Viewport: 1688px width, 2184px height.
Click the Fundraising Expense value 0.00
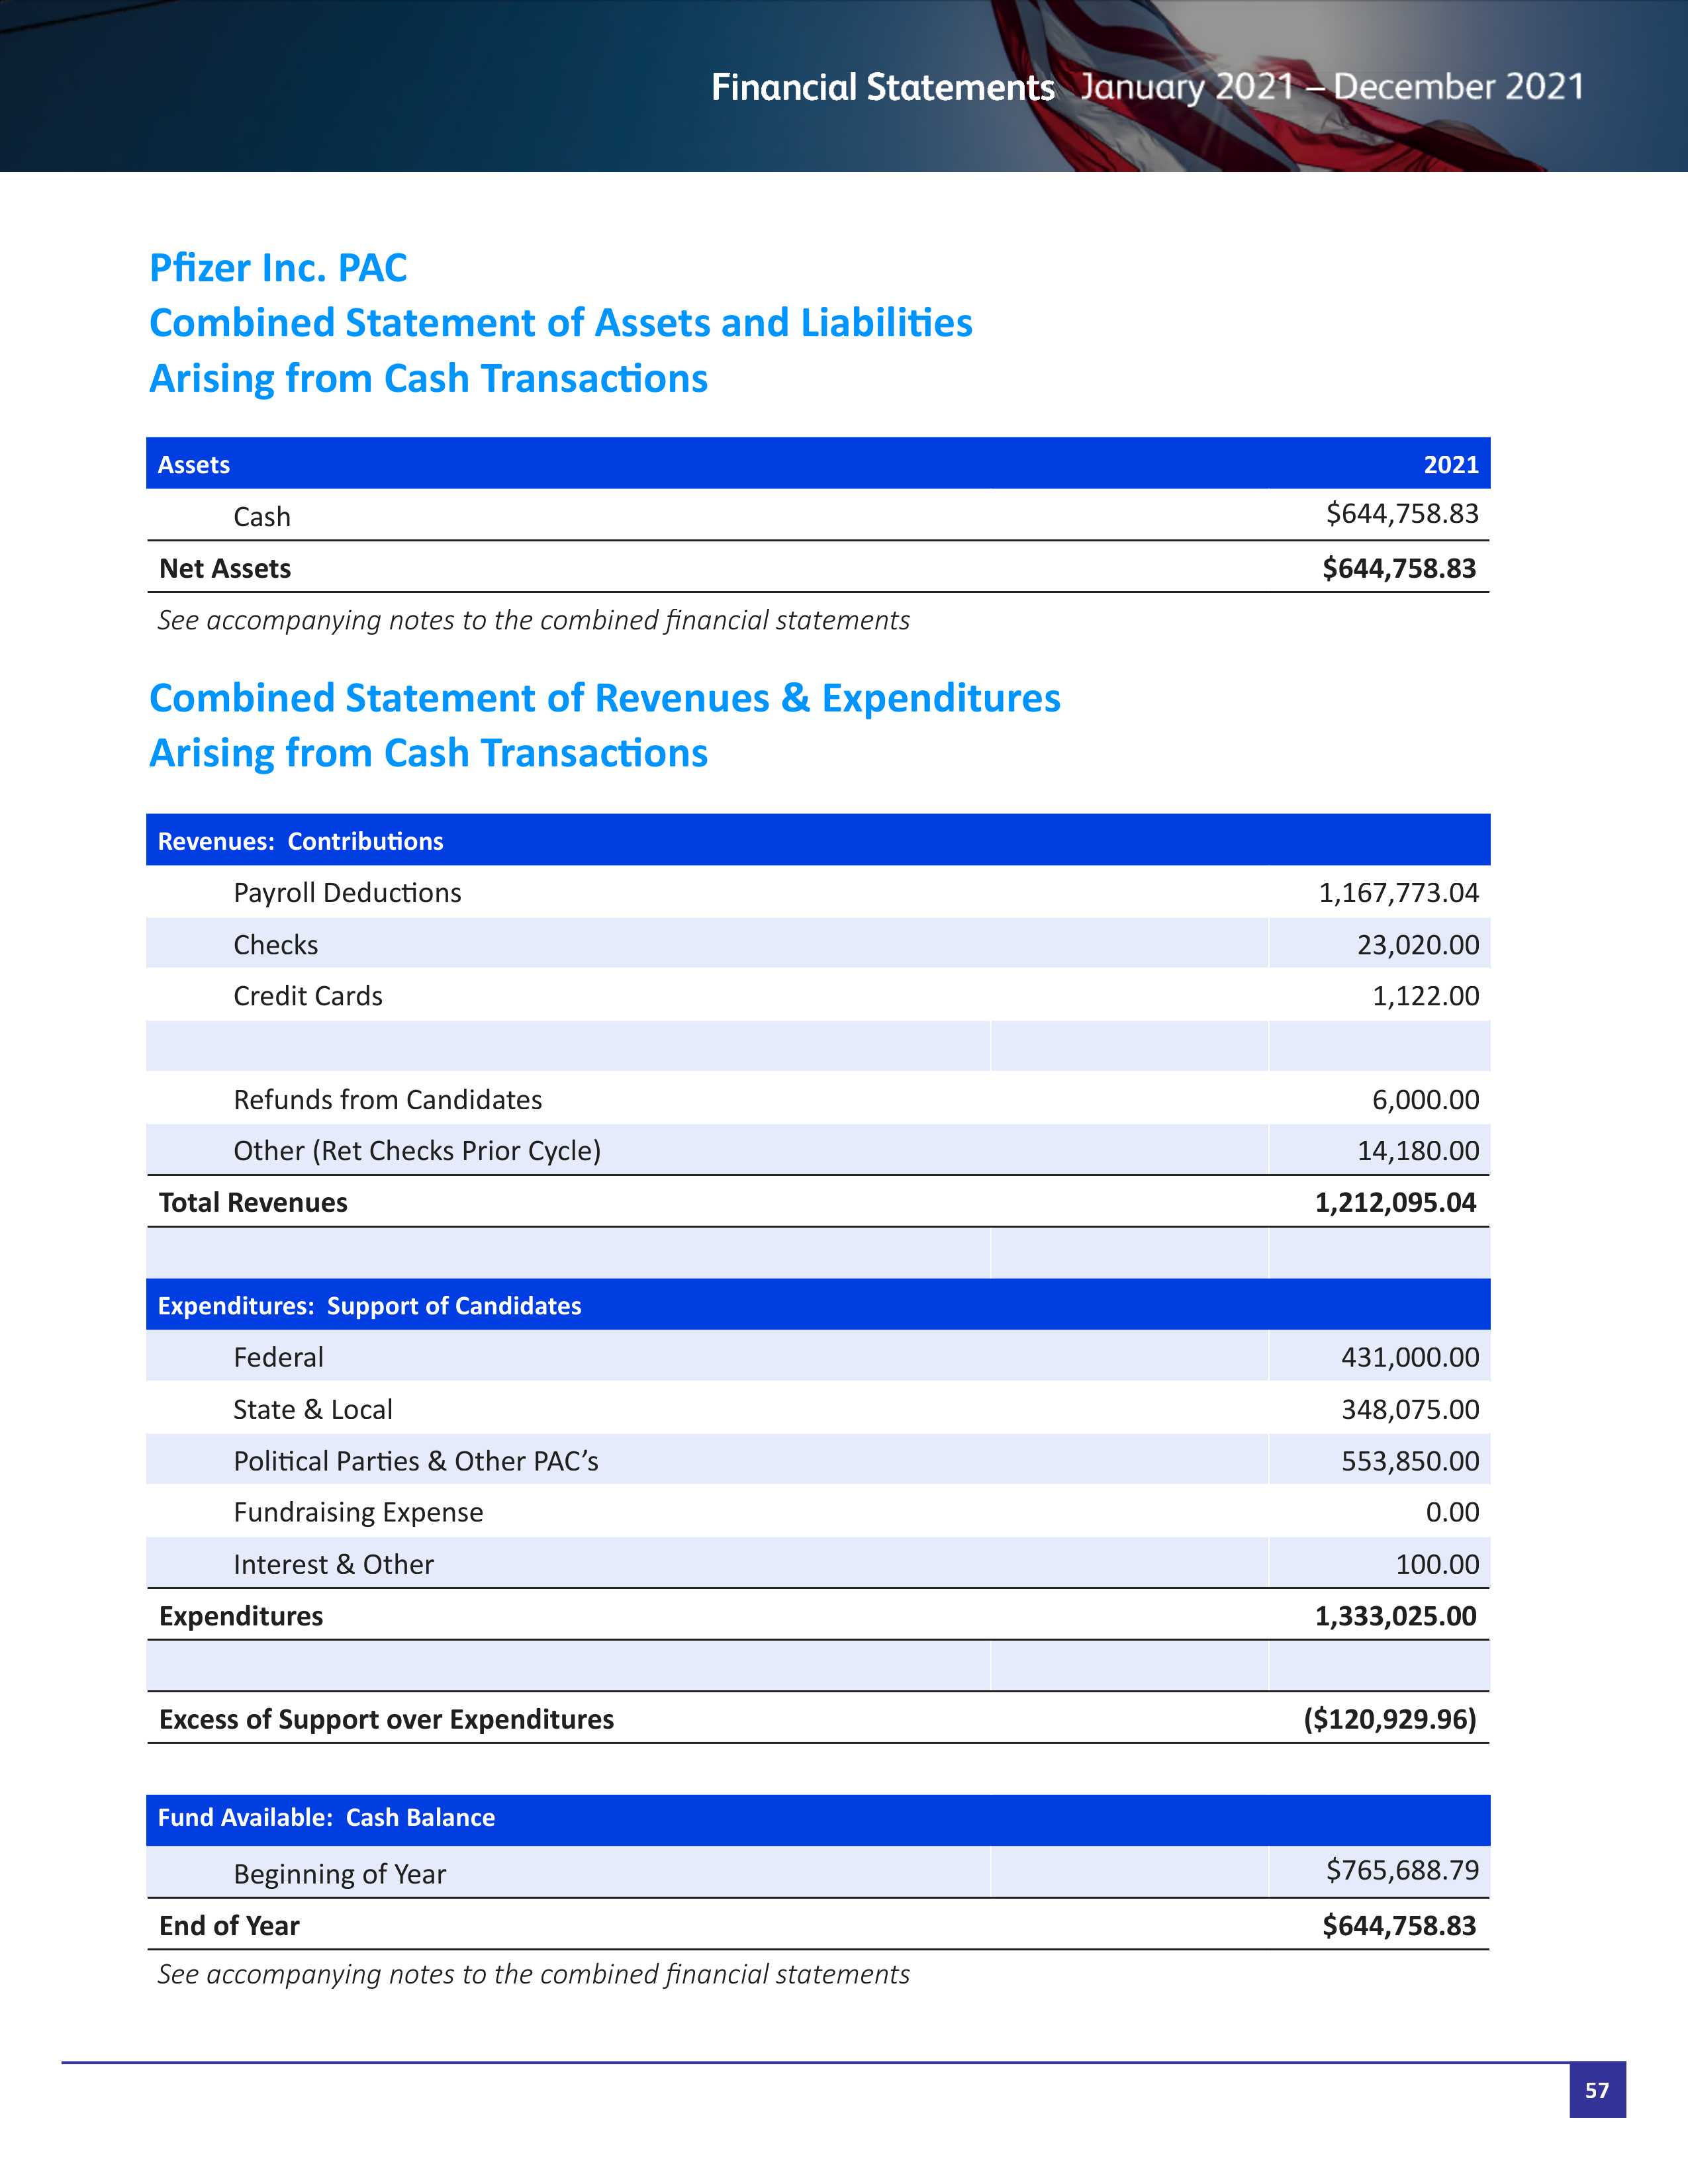1452,1513
